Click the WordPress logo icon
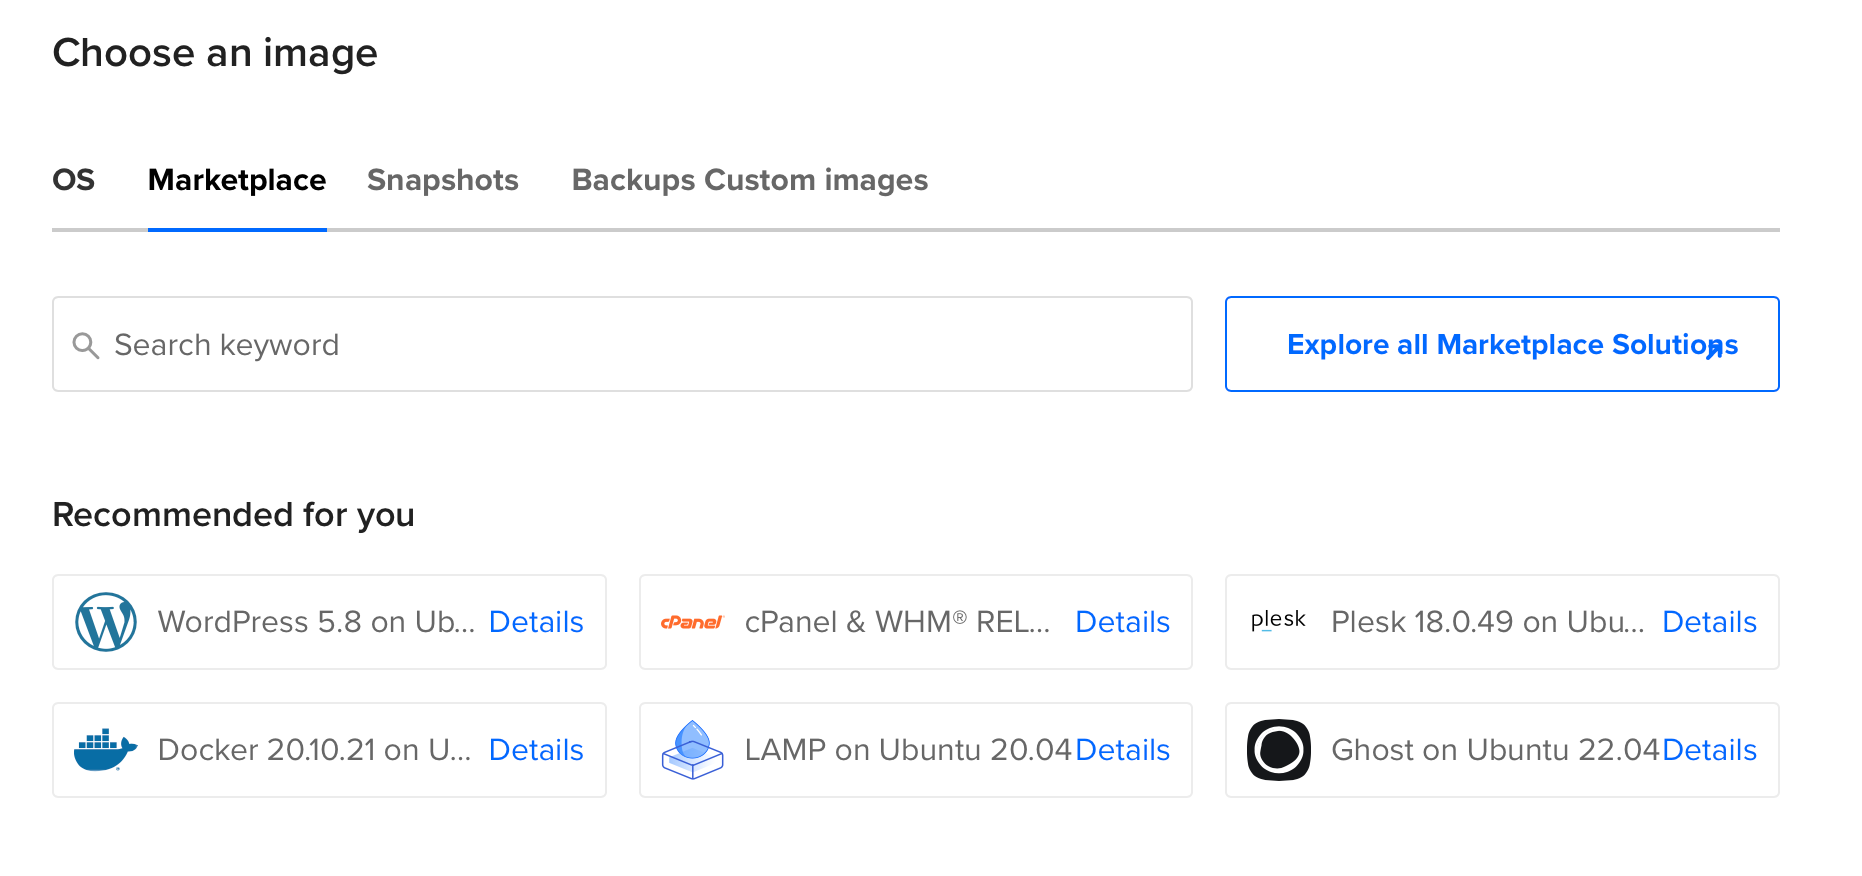 pos(106,622)
